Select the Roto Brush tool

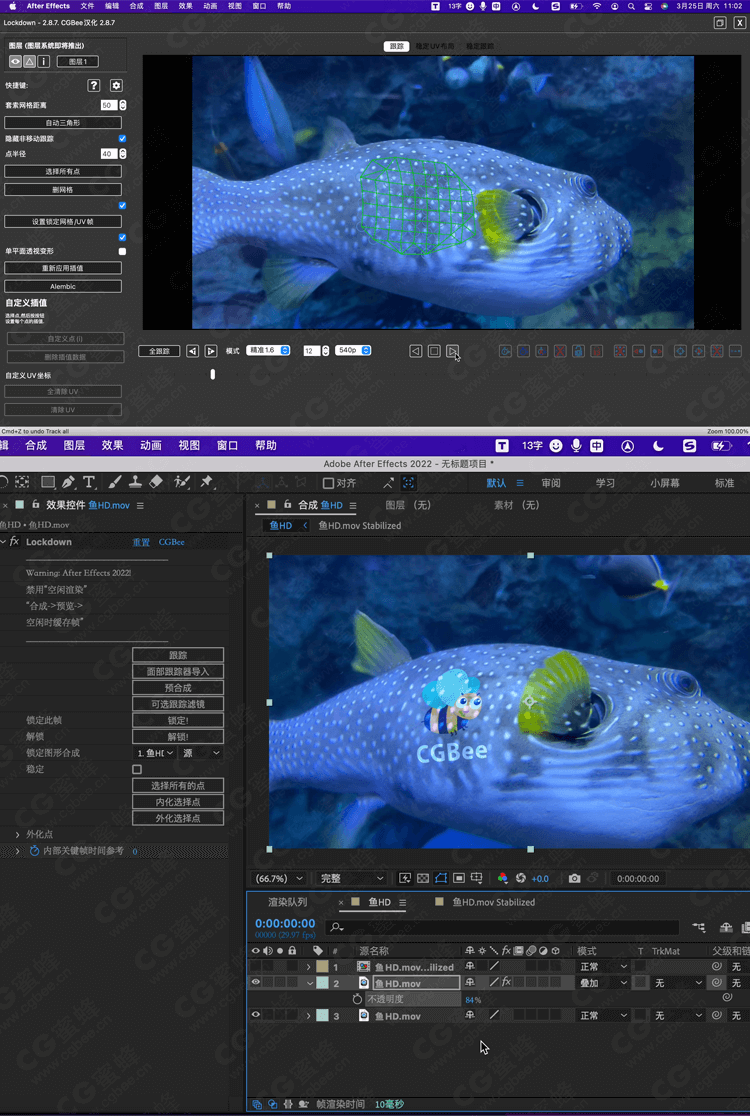point(181,483)
